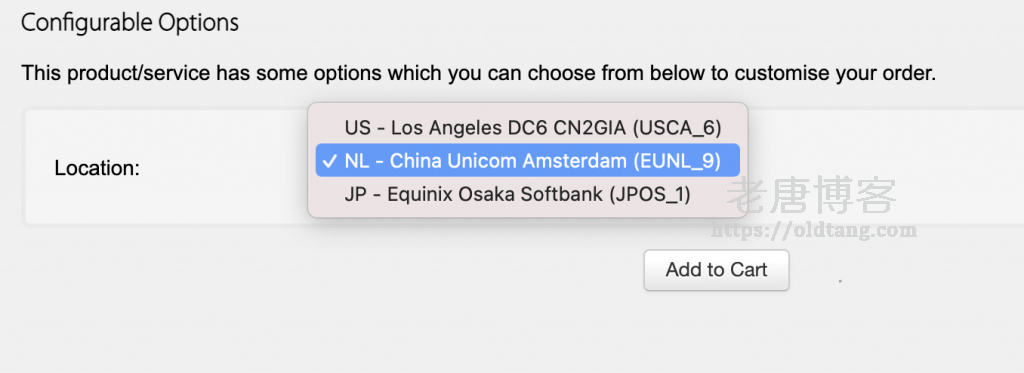
Task: Click the USCA_6 datacenter code
Action: click(x=677, y=128)
